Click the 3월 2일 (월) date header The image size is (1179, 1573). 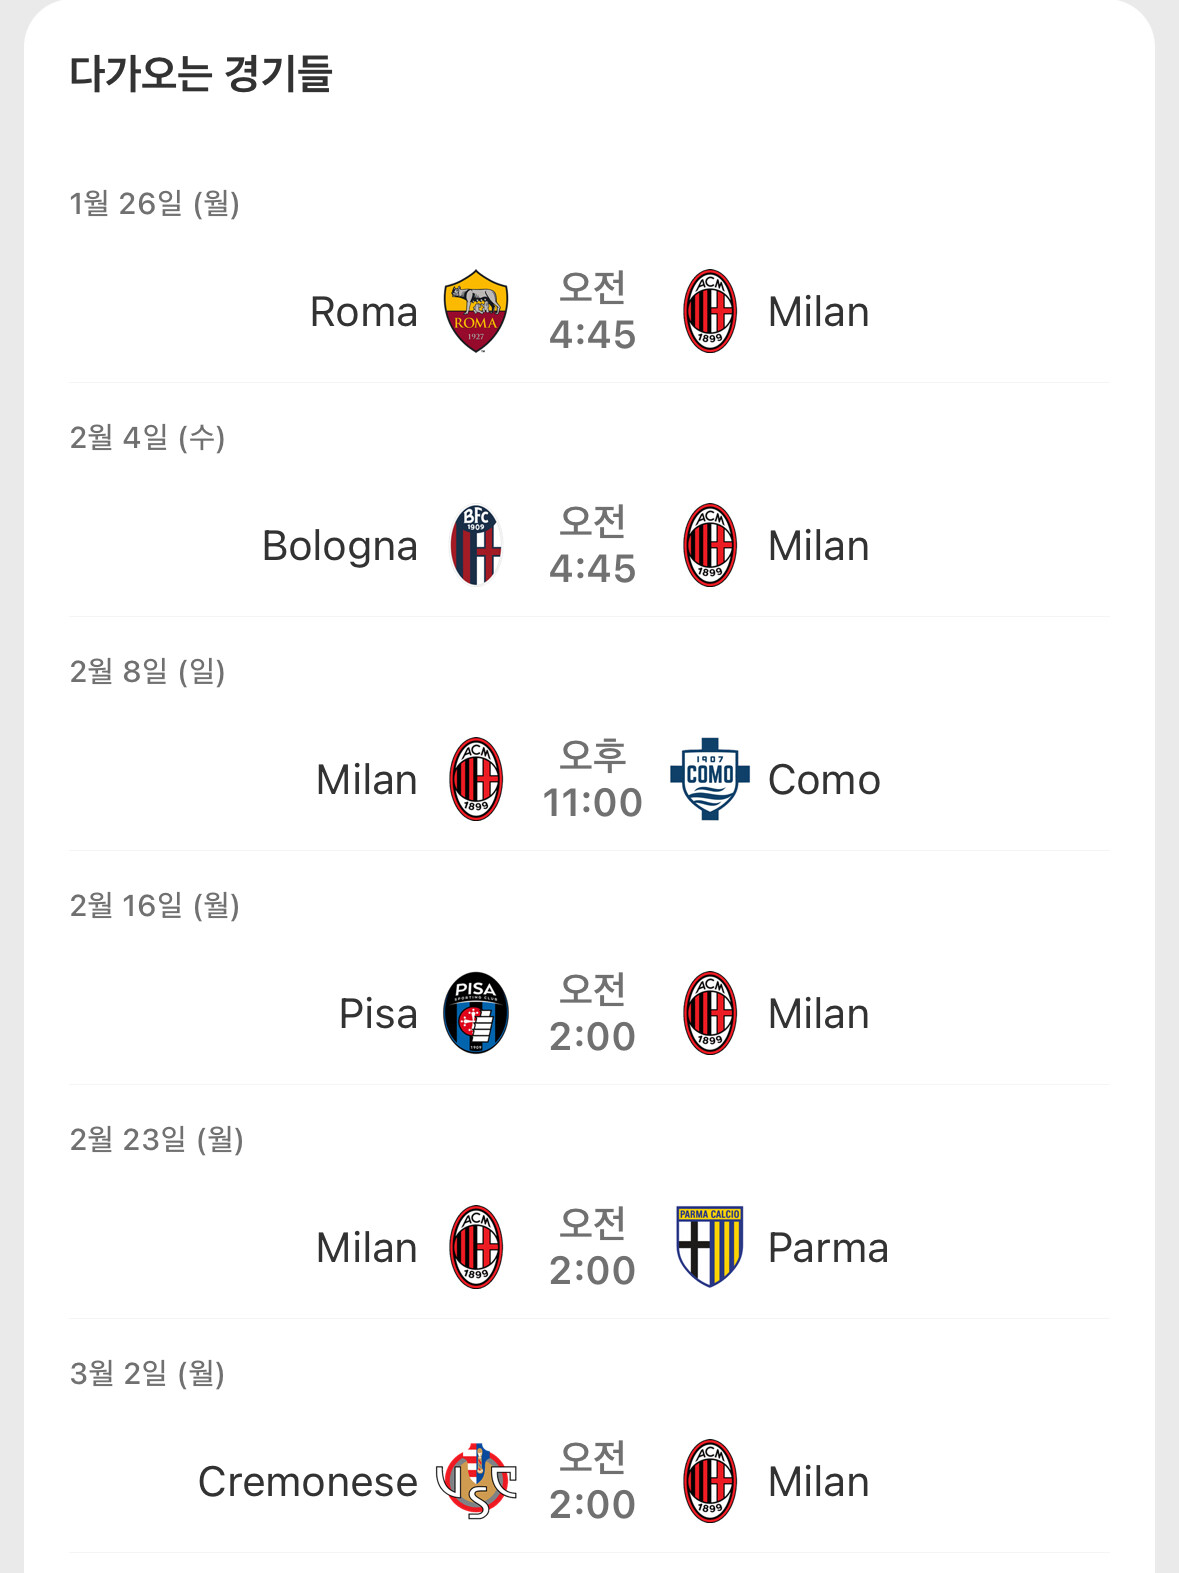click(147, 1373)
